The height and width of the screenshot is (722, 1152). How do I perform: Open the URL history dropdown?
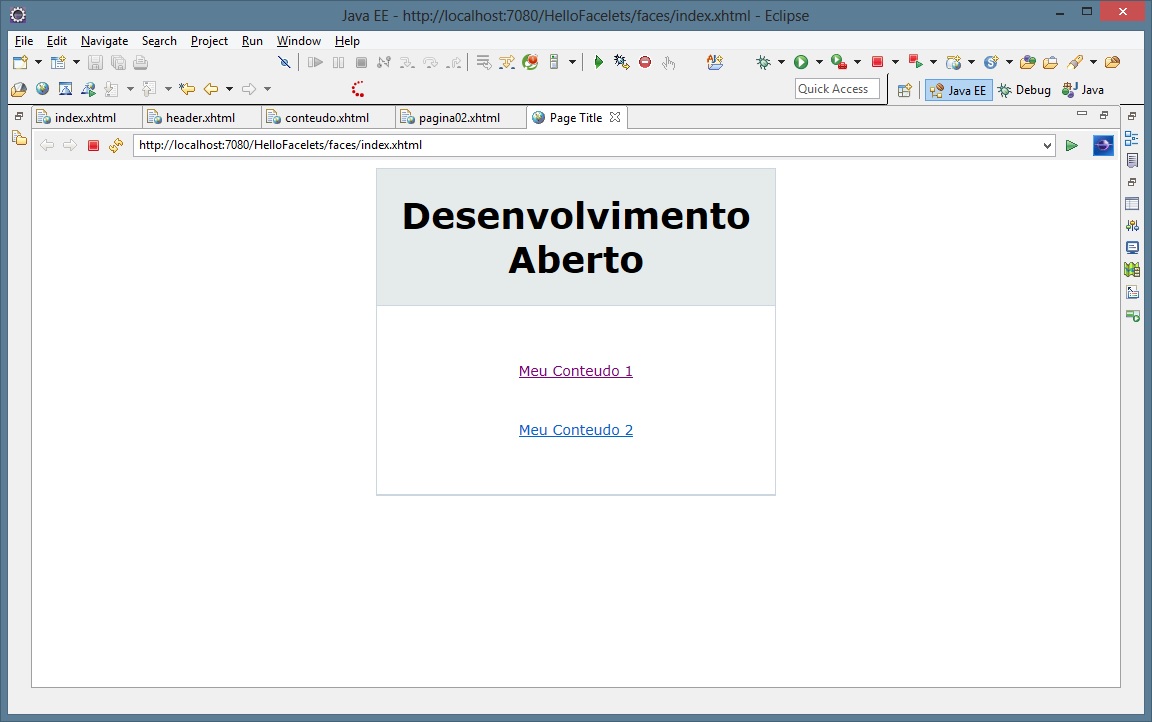tap(1047, 146)
